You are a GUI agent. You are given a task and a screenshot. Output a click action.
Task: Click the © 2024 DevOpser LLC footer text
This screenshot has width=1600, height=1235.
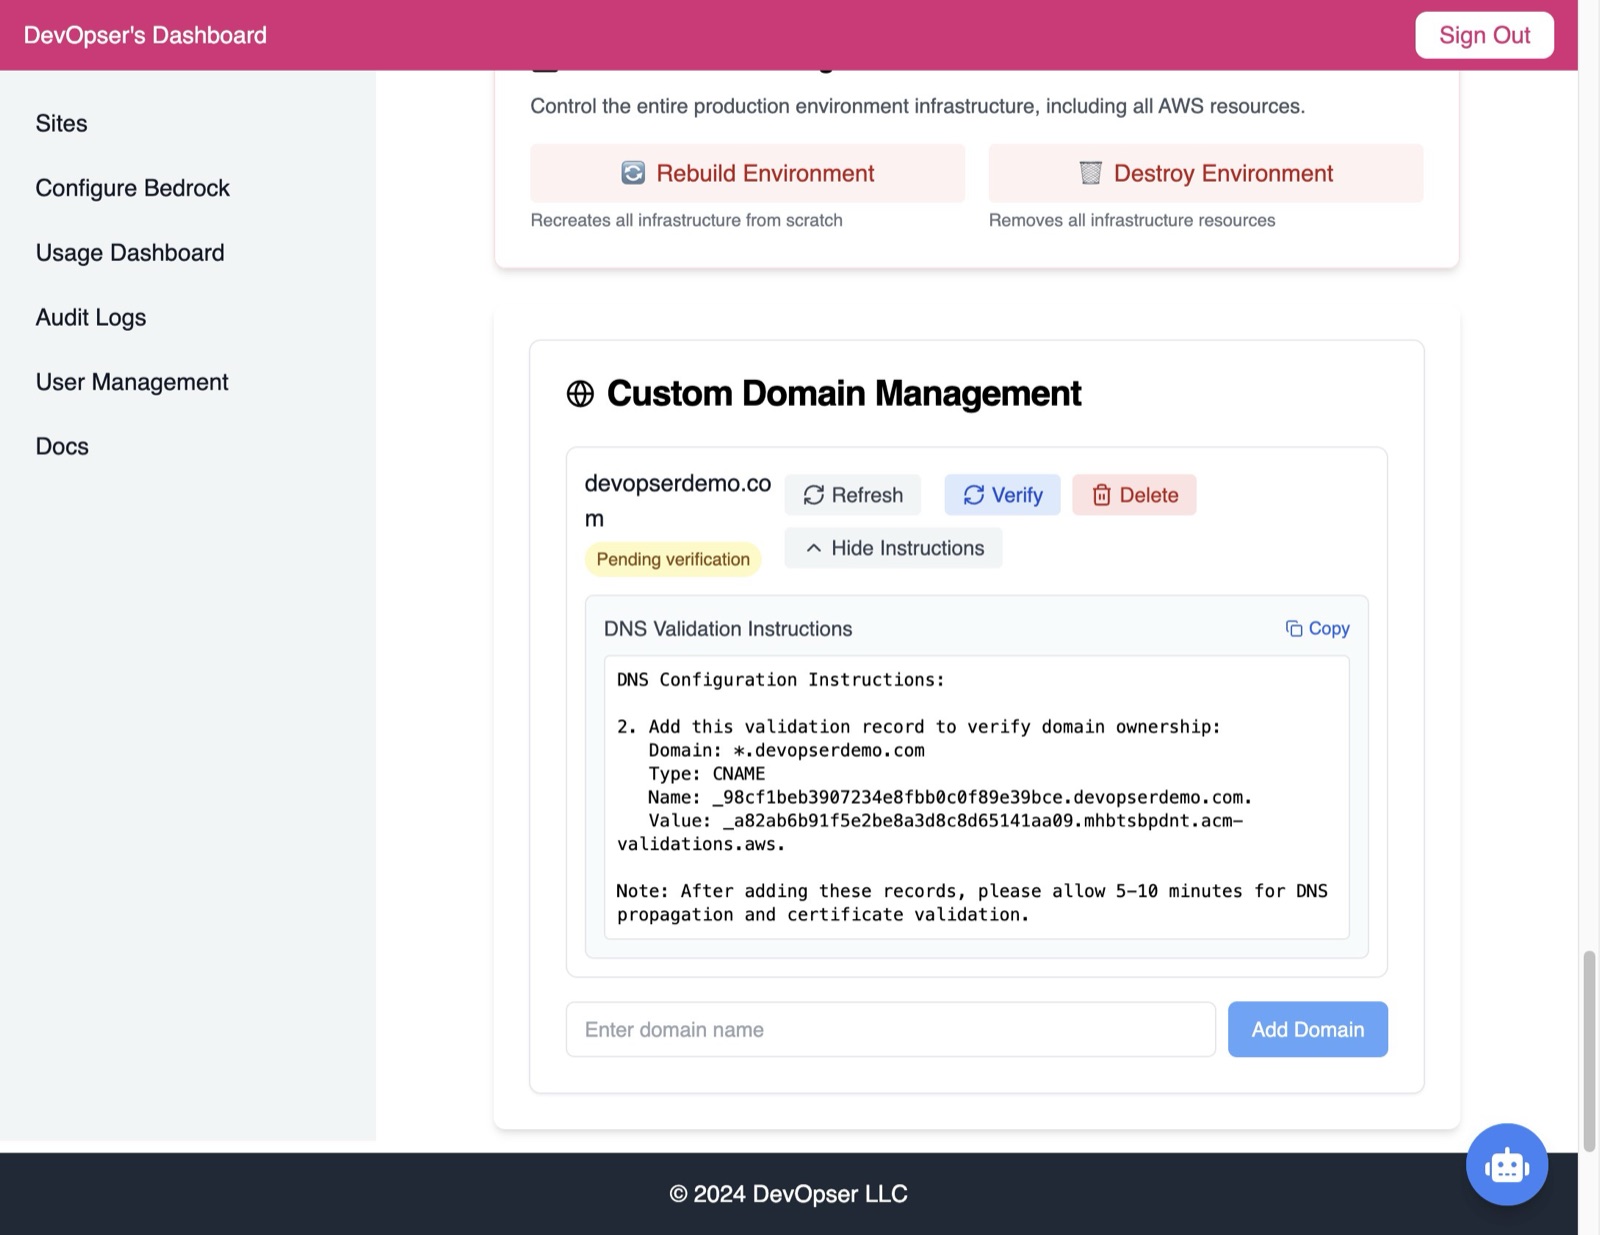click(x=788, y=1194)
